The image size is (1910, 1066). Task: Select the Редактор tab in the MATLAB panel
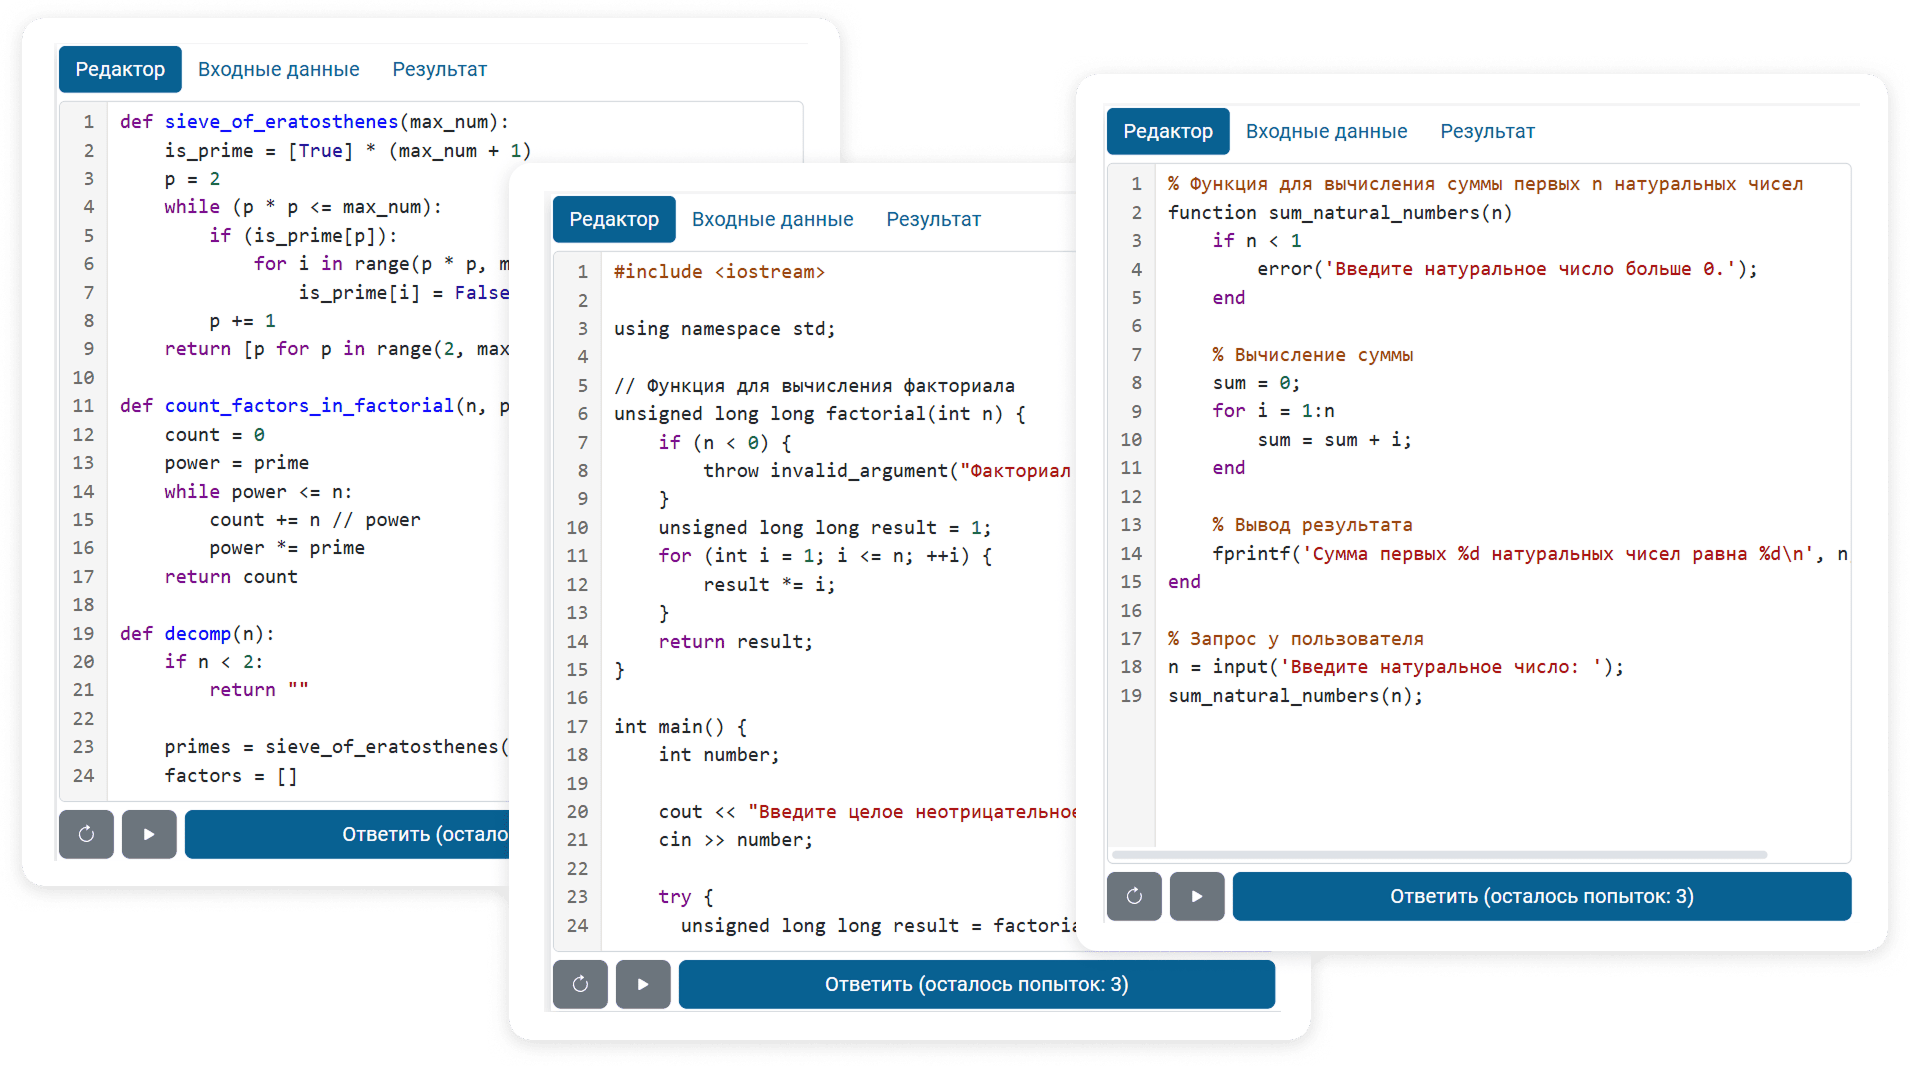(x=1168, y=131)
